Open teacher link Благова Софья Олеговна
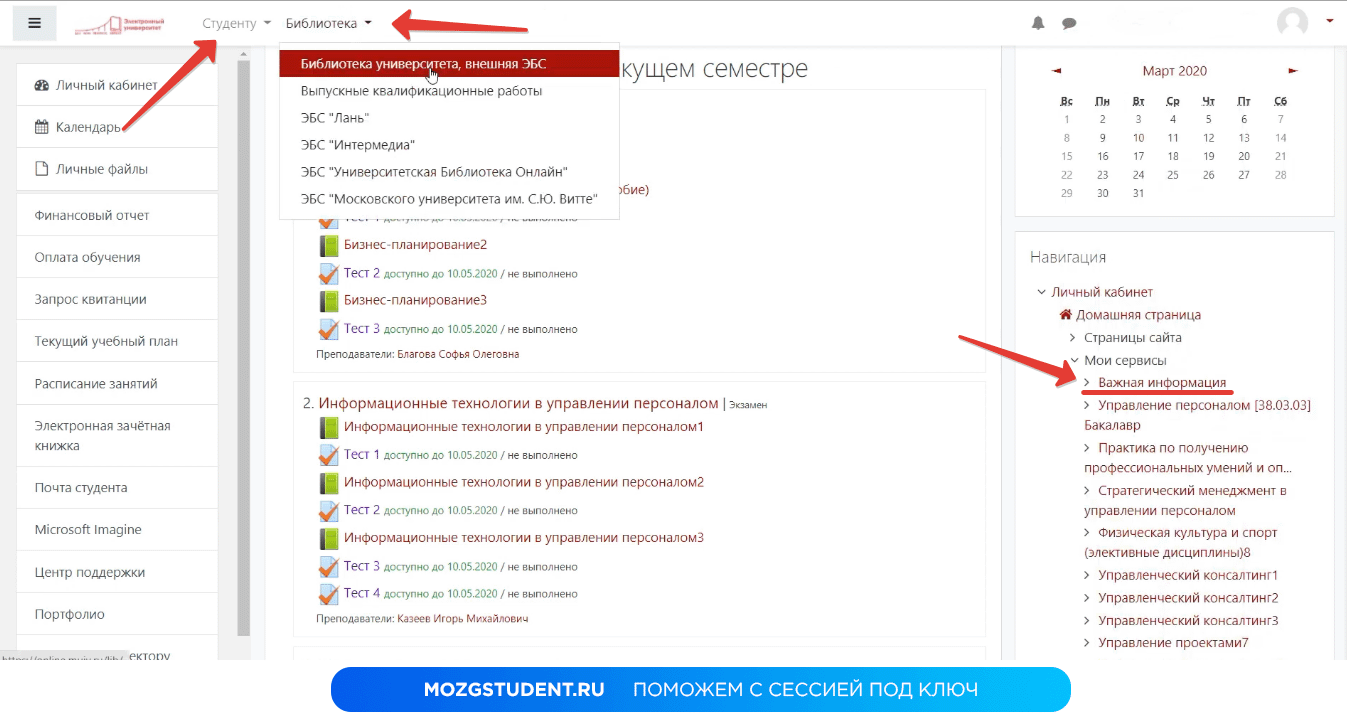 pyautogui.click(x=458, y=354)
